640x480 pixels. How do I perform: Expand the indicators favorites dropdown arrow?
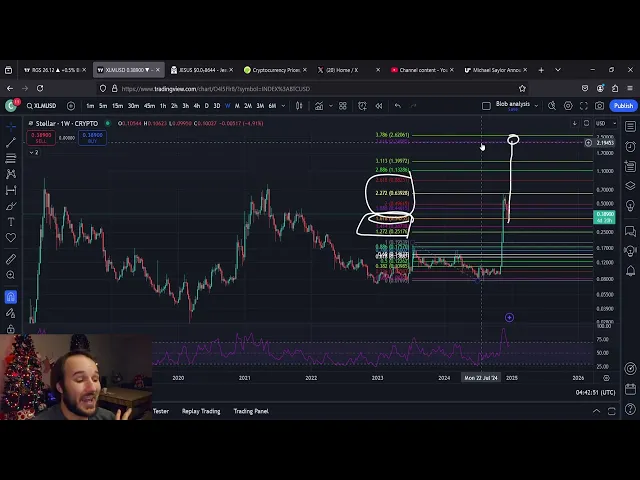point(331,106)
